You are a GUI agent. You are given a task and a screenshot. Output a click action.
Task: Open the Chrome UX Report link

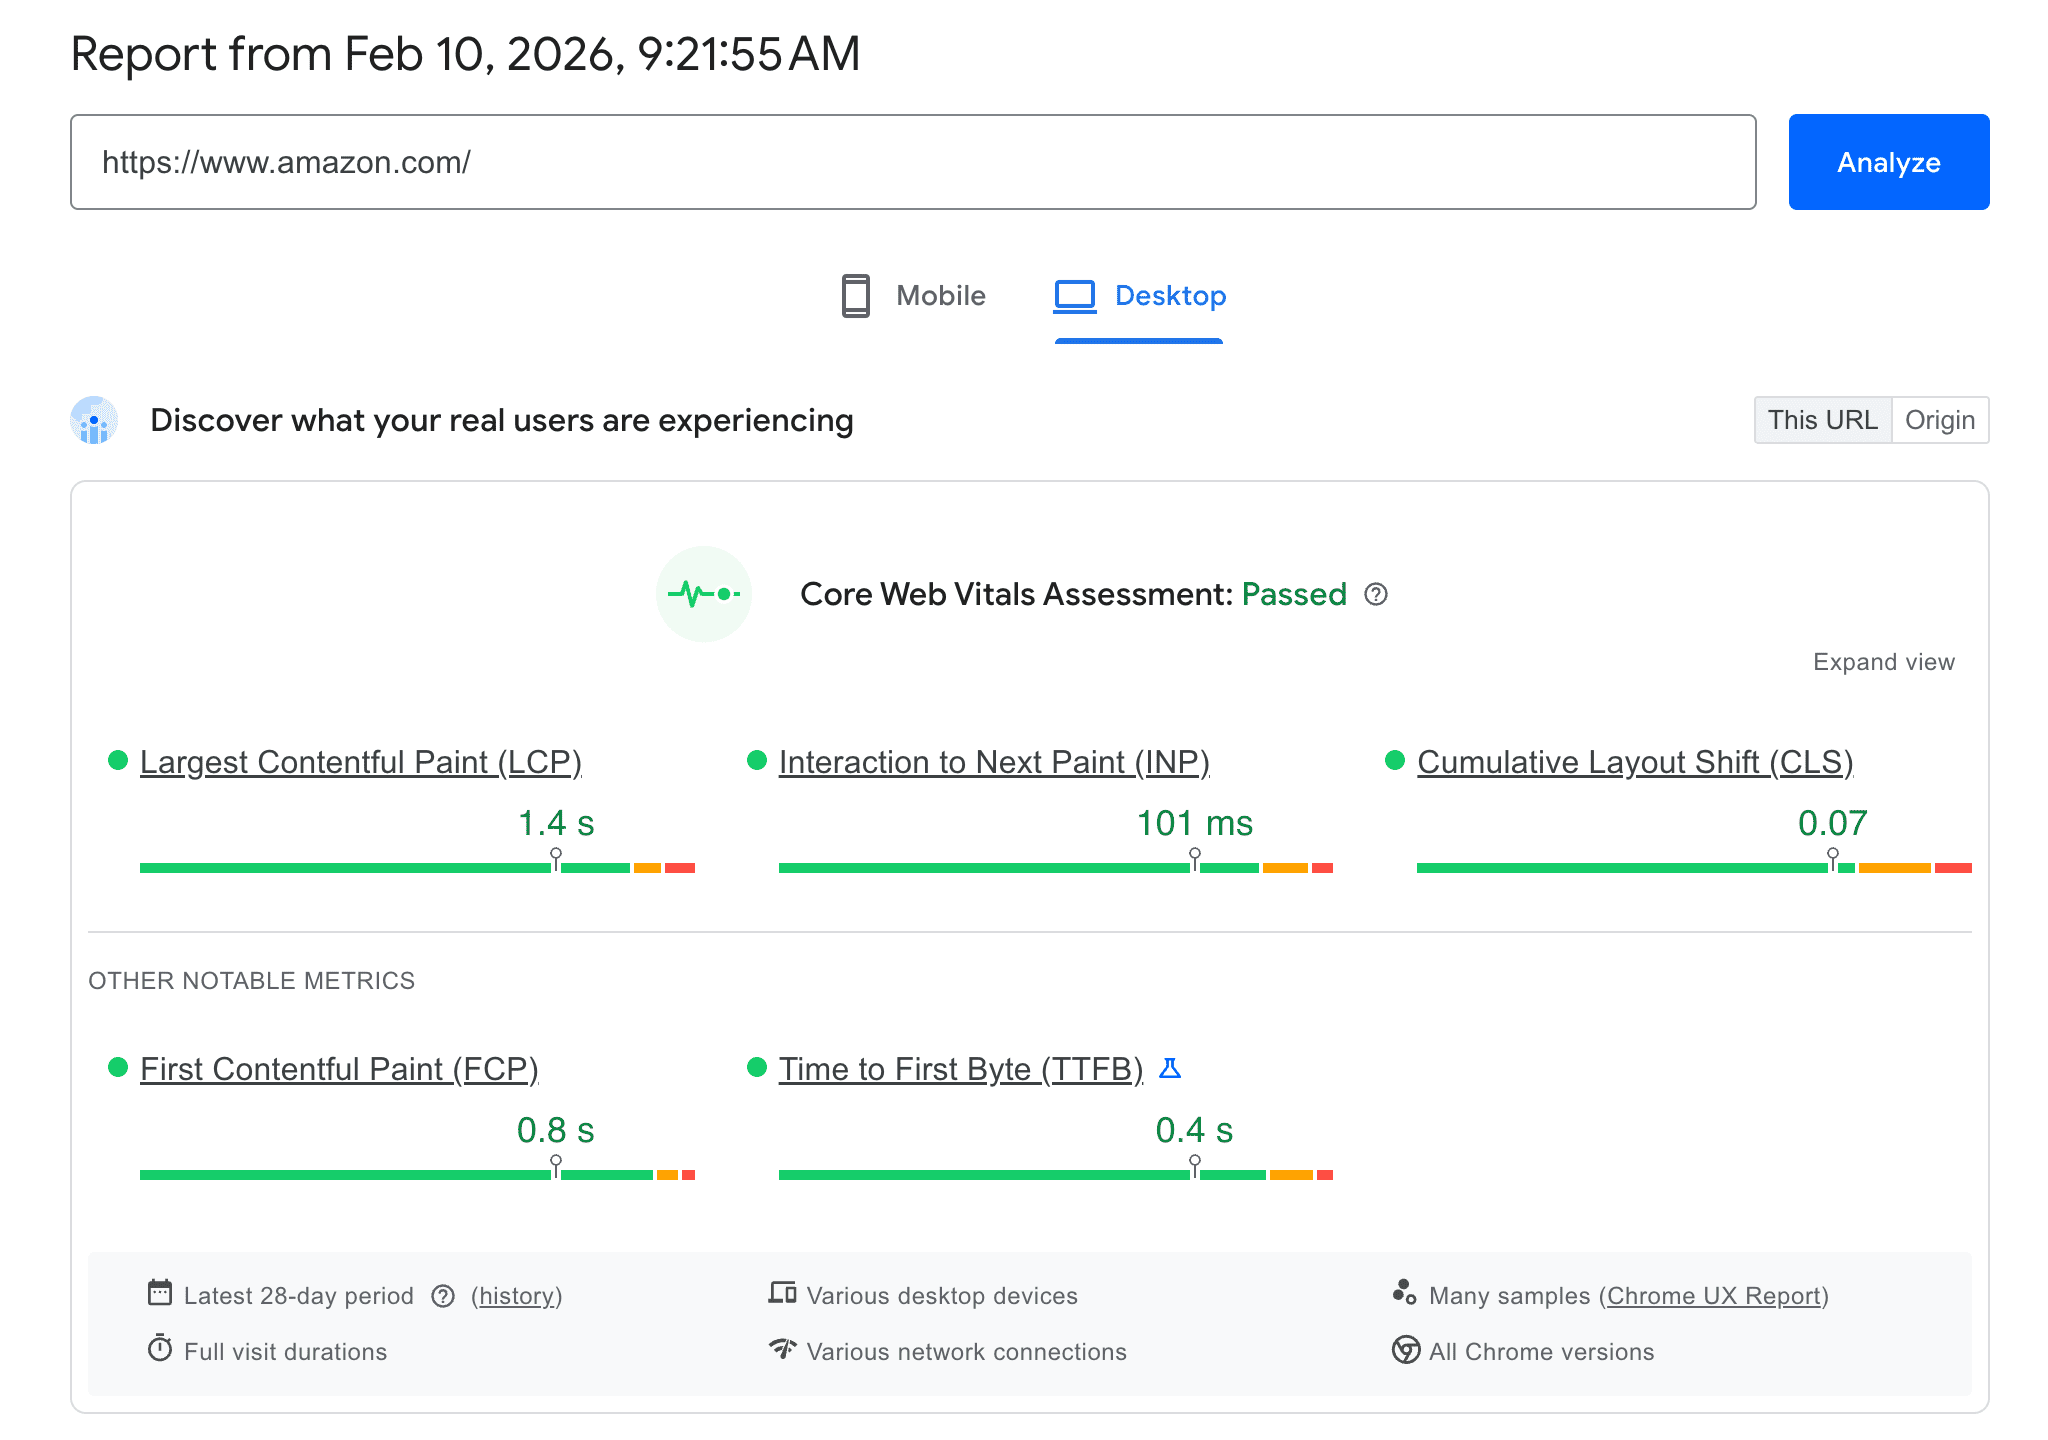pos(1714,1295)
